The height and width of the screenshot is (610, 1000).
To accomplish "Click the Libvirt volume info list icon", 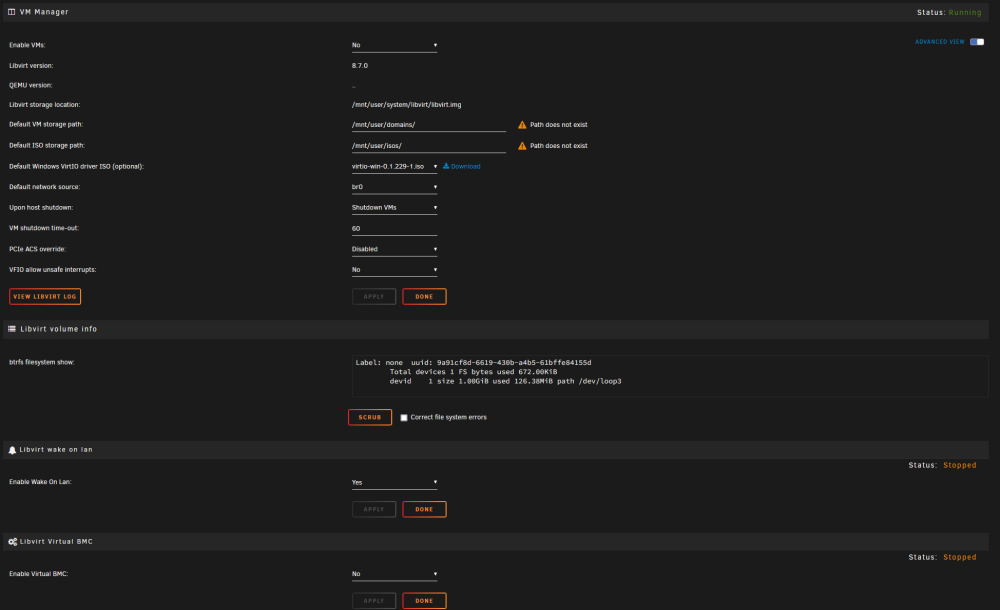I will point(11,329).
